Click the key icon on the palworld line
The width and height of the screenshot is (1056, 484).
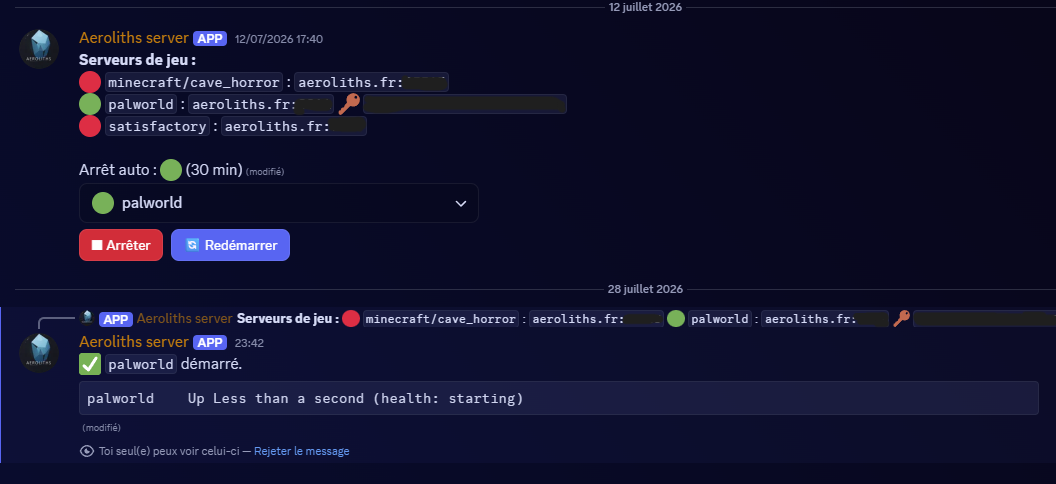pyautogui.click(x=348, y=104)
